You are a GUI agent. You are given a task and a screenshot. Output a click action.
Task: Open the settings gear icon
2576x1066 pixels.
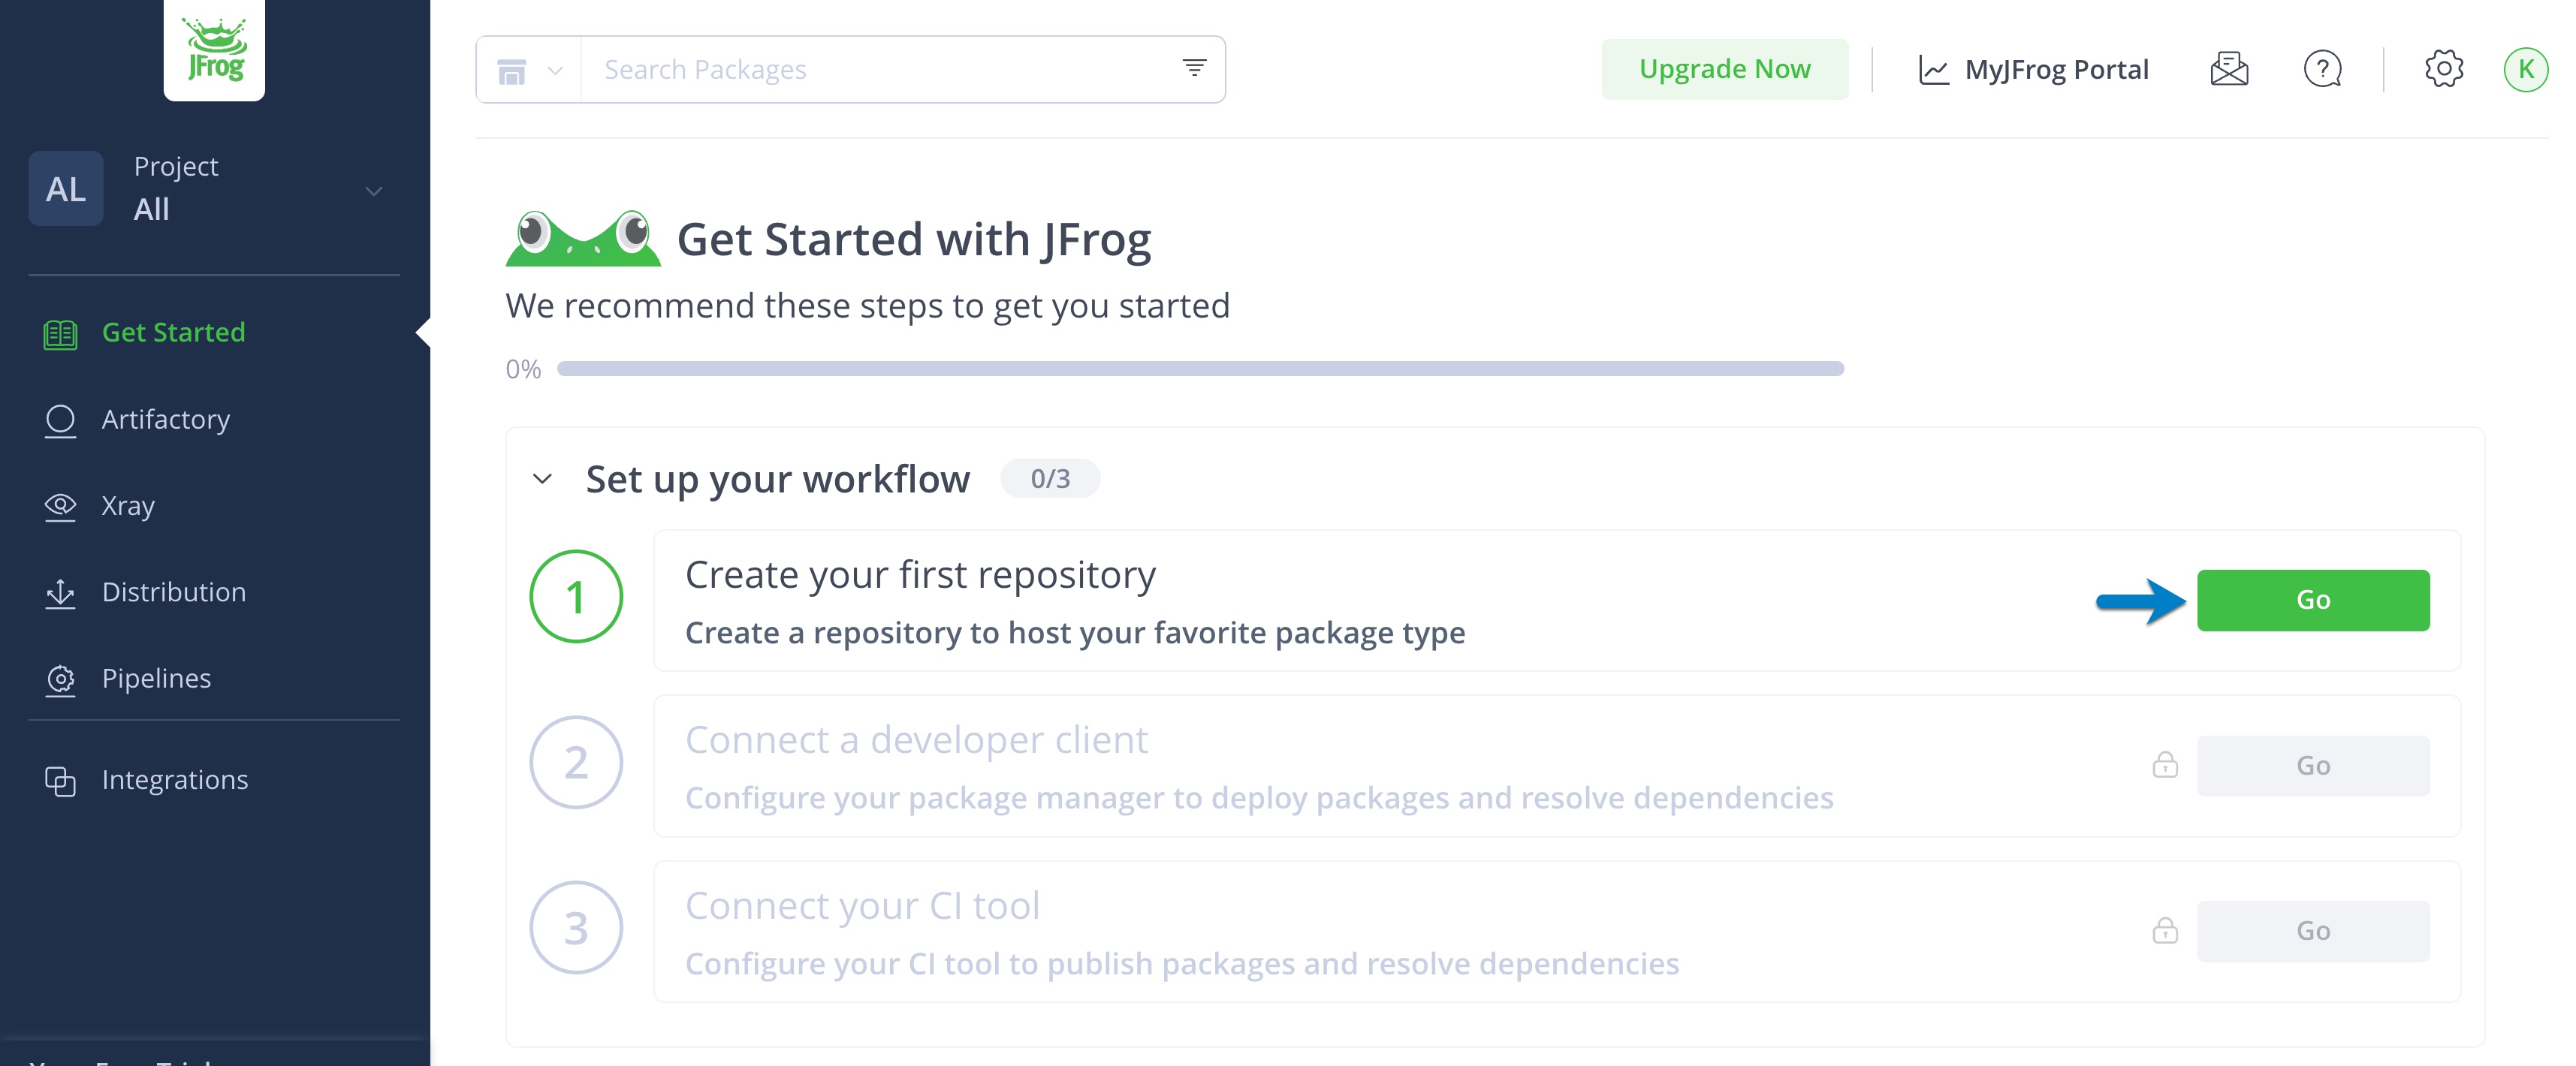[x=2444, y=69]
